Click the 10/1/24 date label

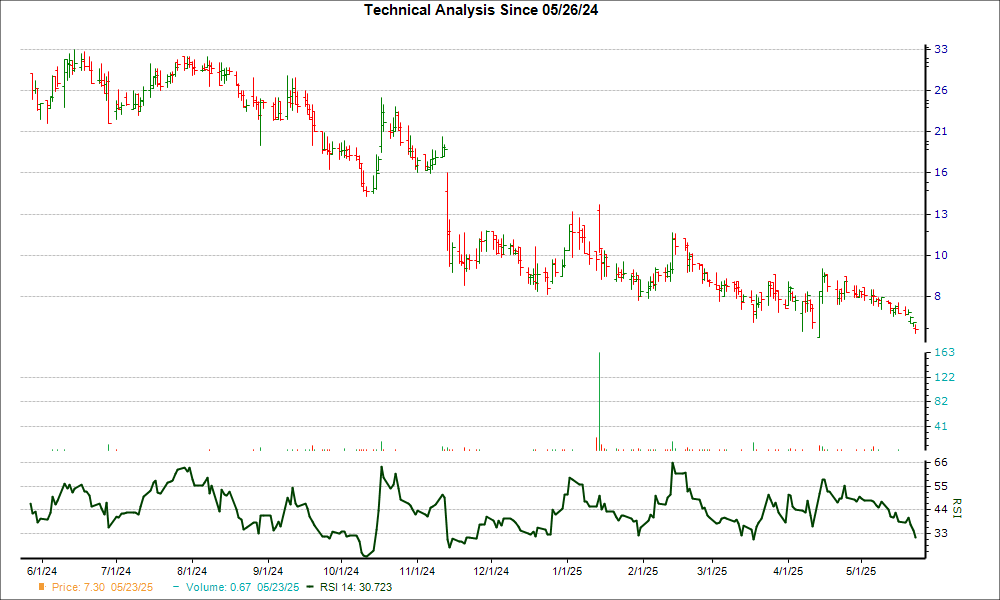[341, 571]
